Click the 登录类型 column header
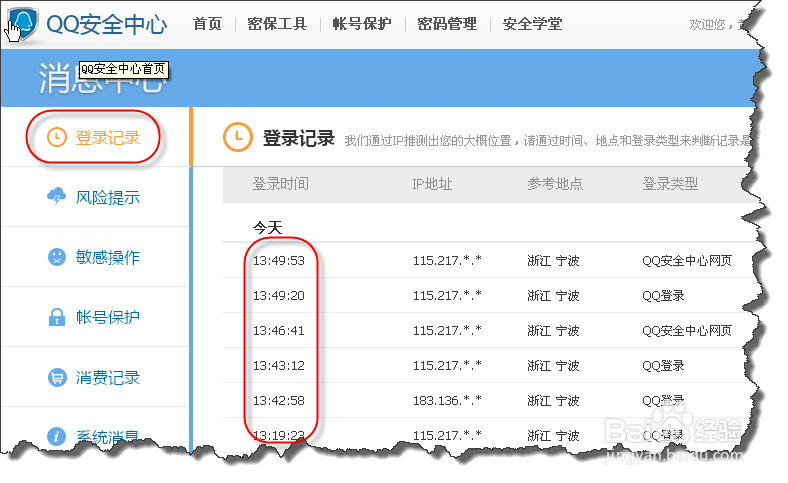Screen dimensions: 788x483 pos(670,184)
